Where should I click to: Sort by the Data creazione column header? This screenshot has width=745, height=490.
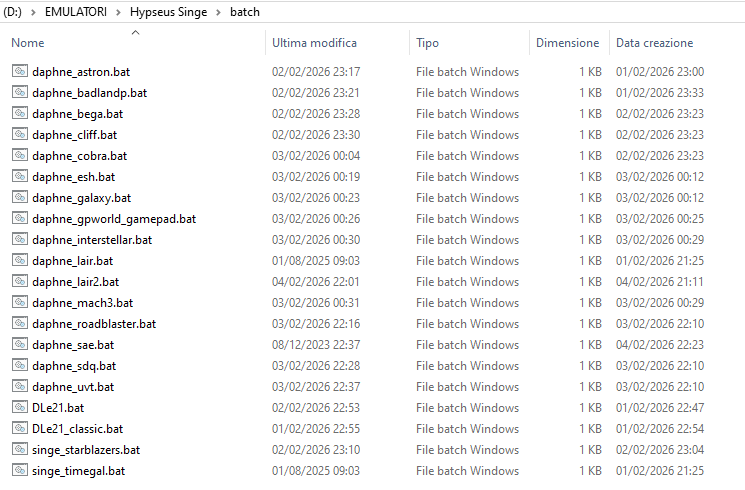[x=654, y=43]
